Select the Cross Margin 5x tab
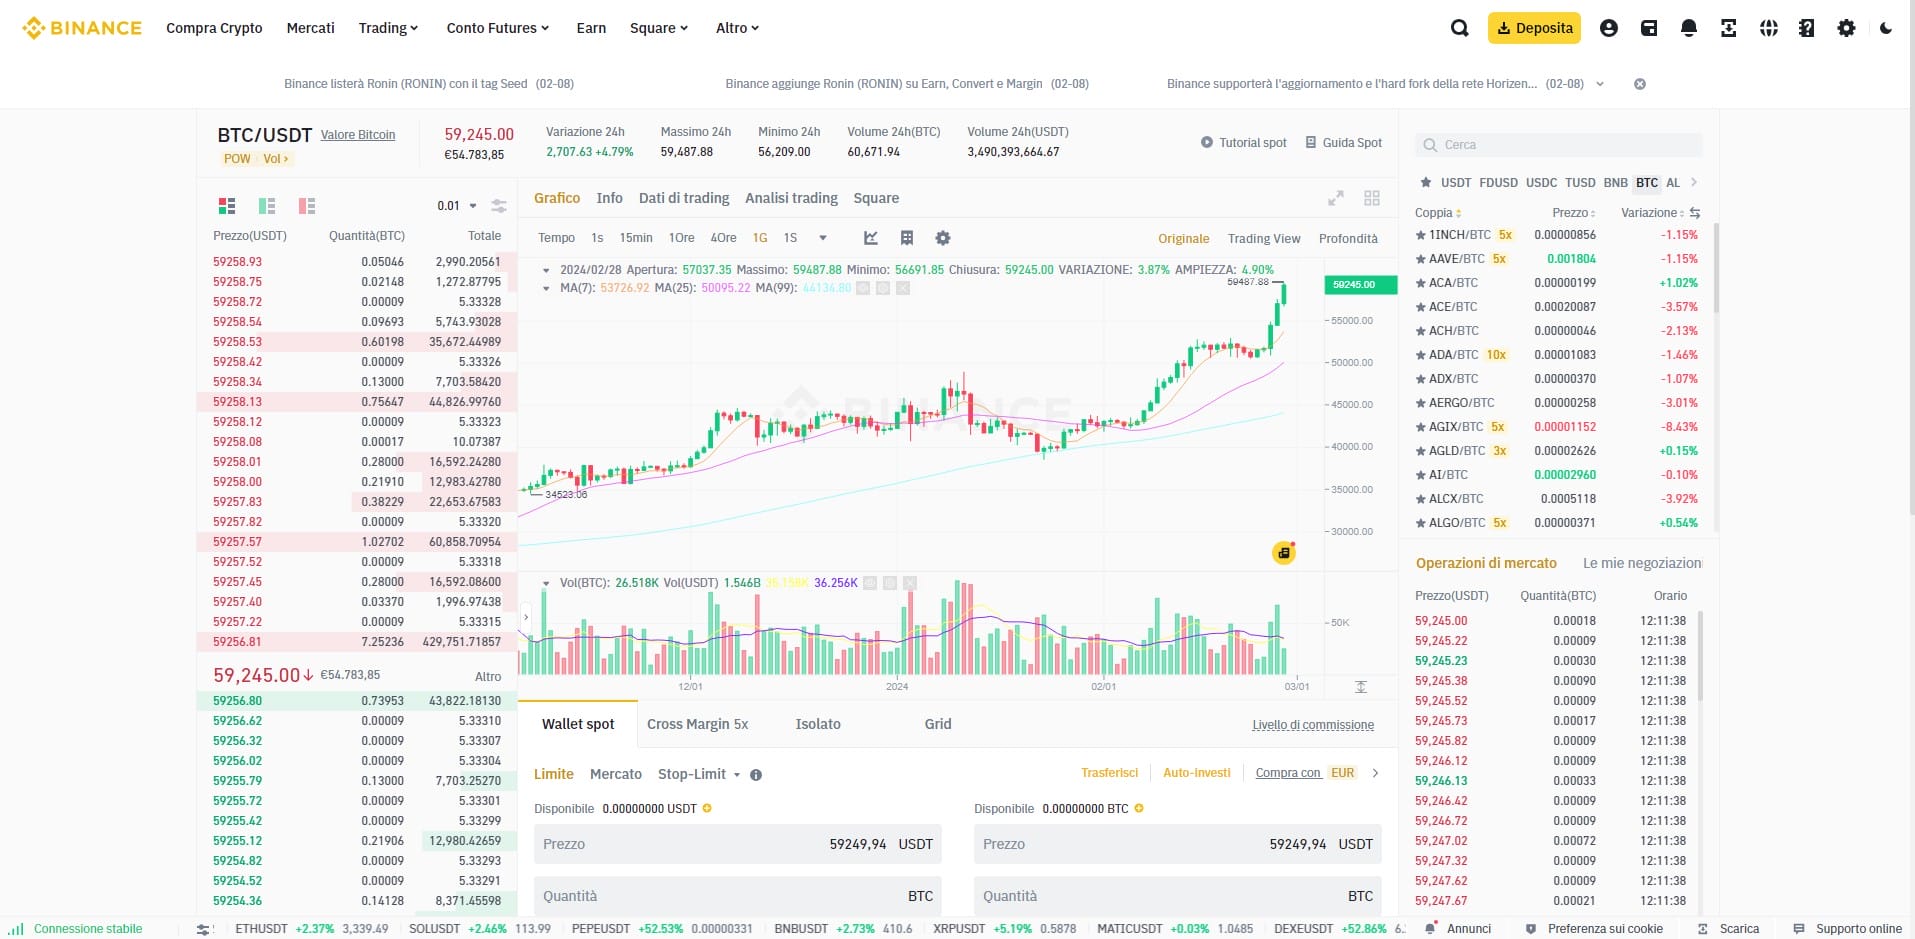The width and height of the screenshot is (1915, 939). [697, 724]
